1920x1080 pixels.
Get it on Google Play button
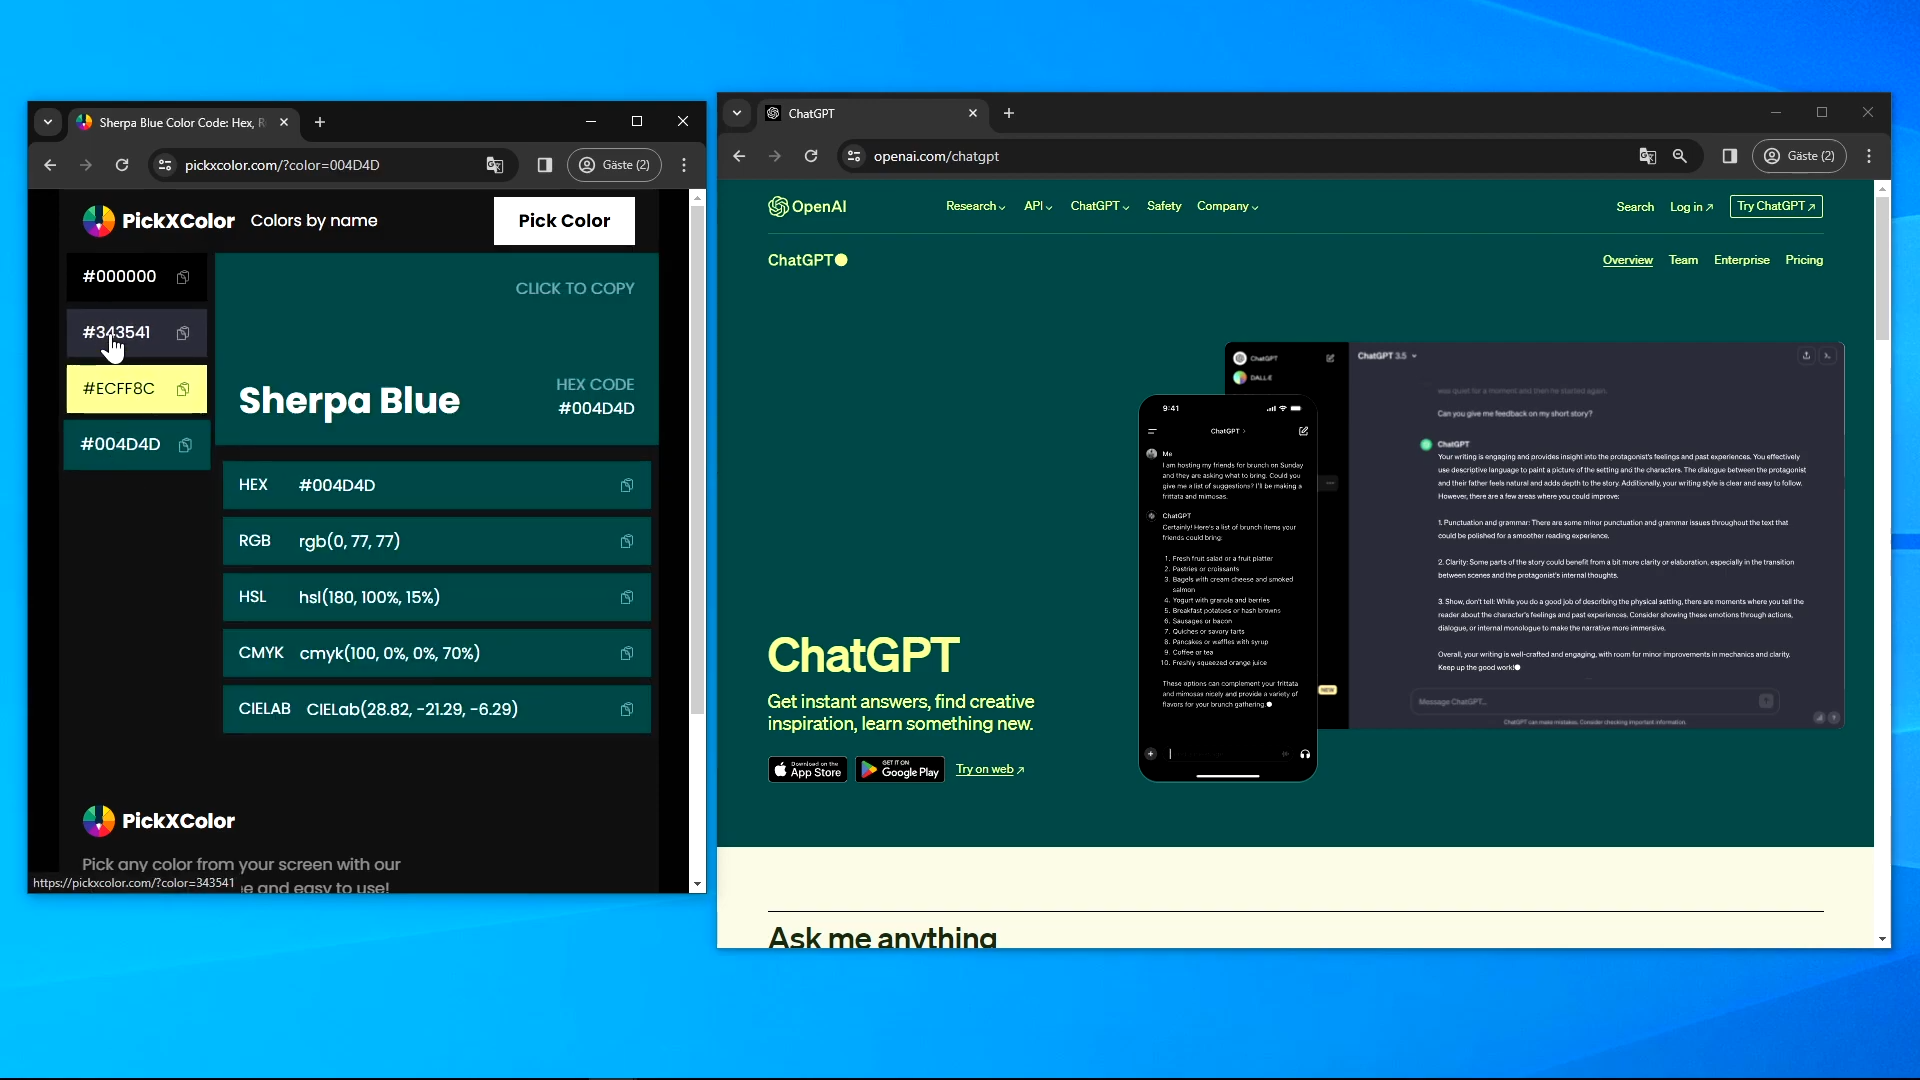pyautogui.click(x=900, y=769)
